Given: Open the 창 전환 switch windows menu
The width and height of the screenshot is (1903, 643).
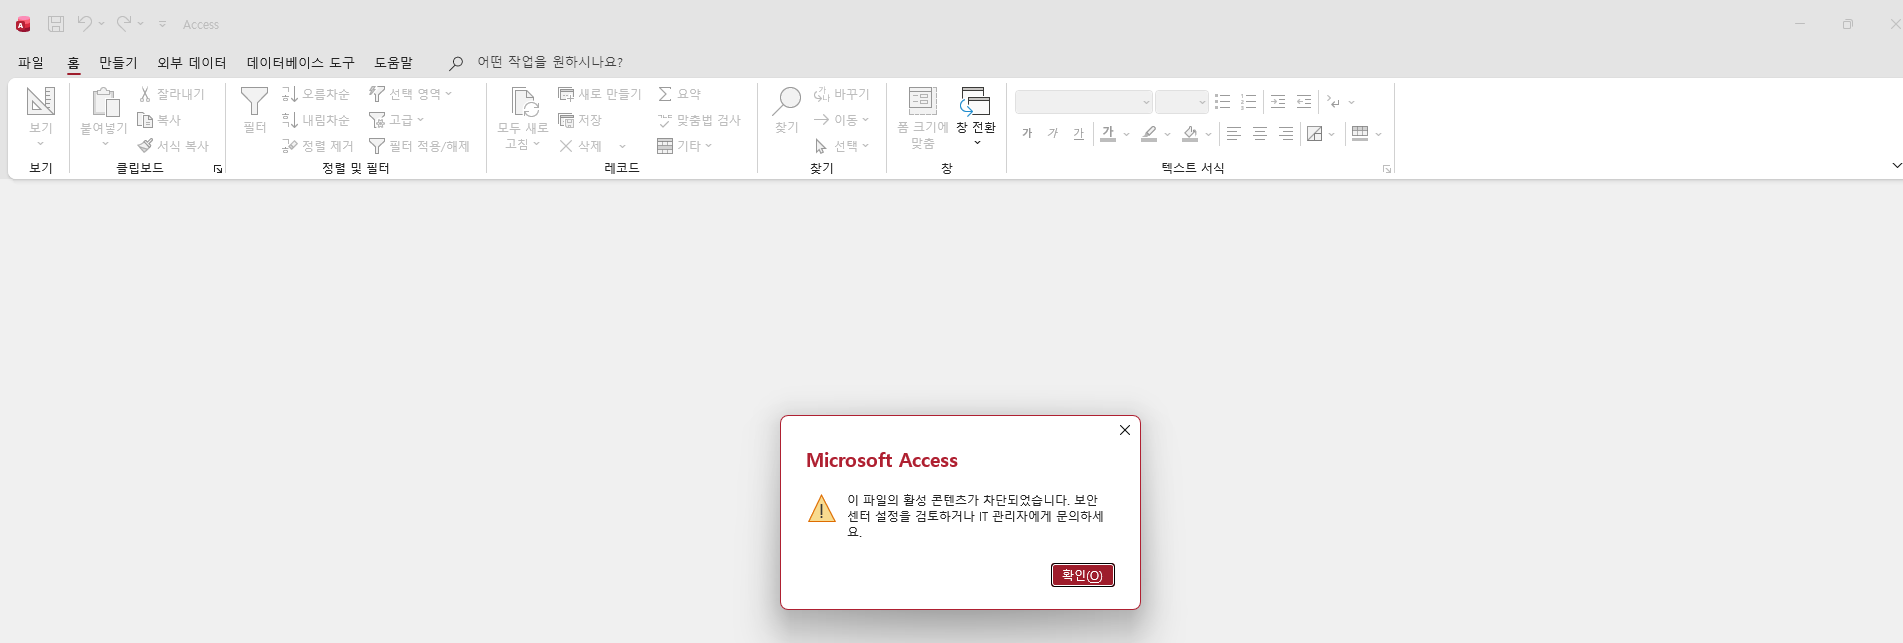Looking at the screenshot, I should click(x=976, y=117).
